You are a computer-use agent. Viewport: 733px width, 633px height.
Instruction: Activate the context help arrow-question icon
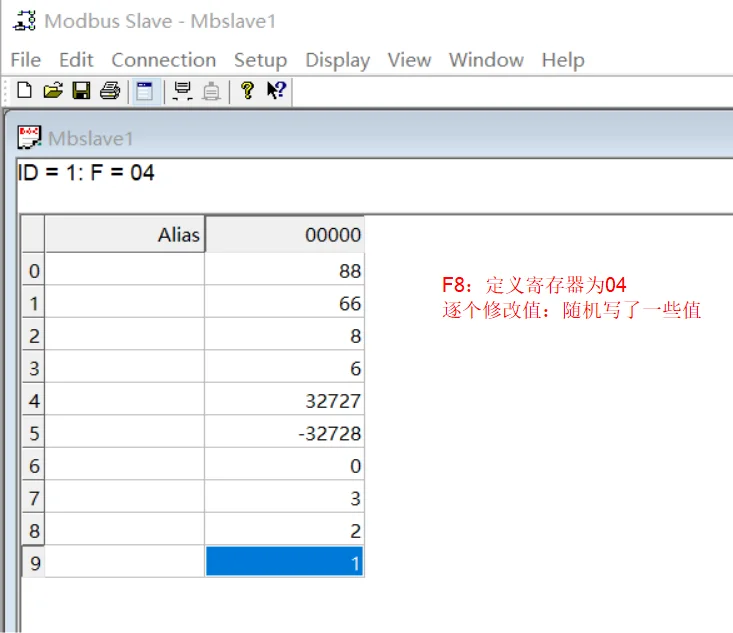click(x=276, y=90)
